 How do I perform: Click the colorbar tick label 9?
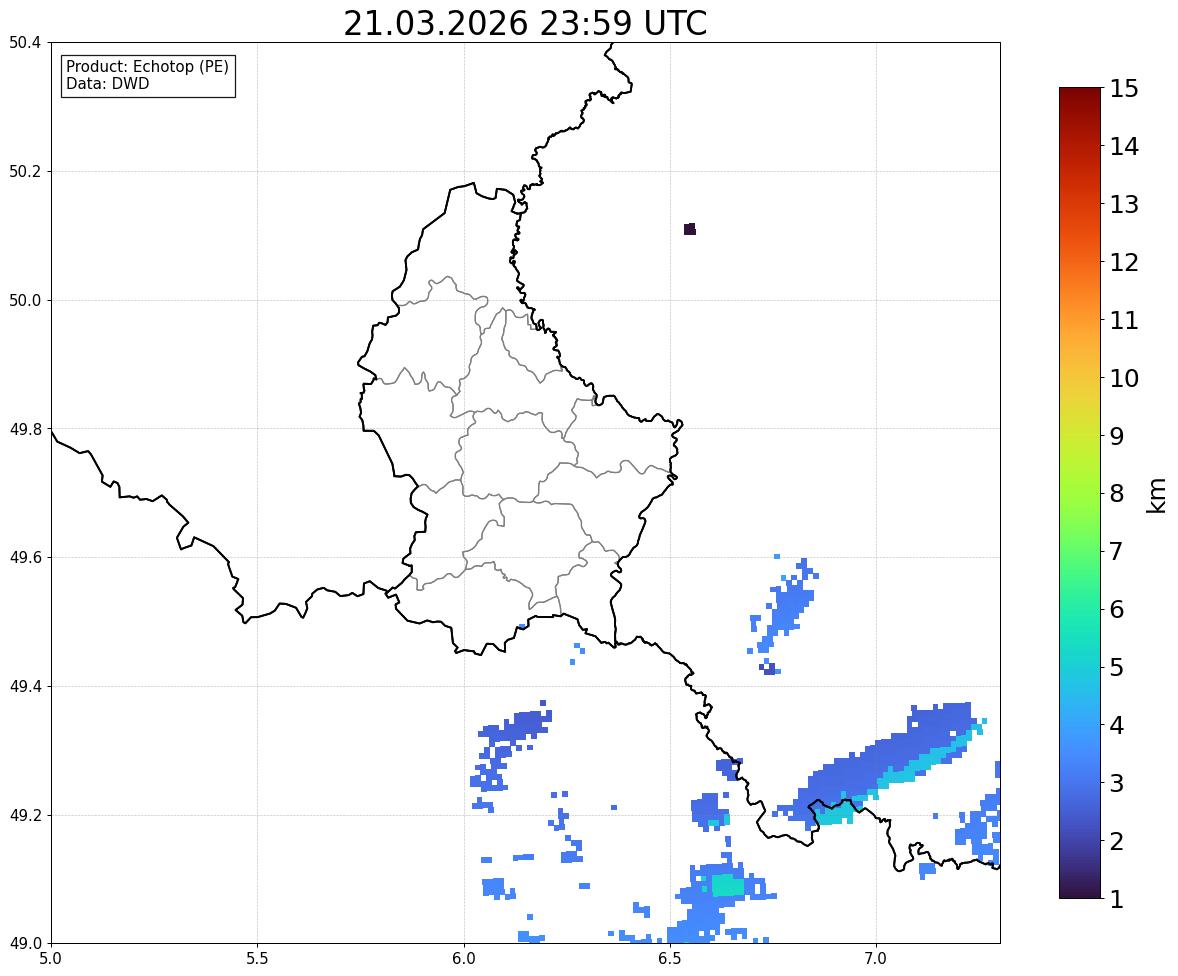[1117, 436]
